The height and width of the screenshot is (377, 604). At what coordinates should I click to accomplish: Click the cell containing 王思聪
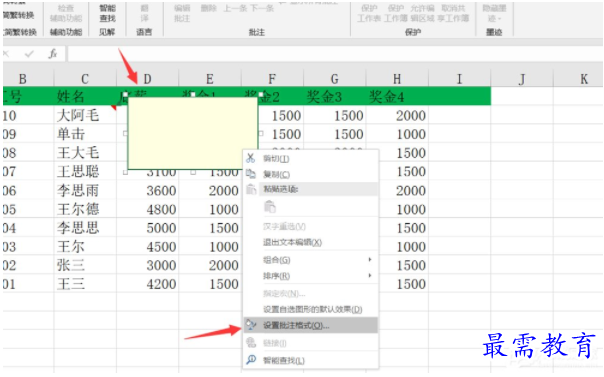tap(85, 171)
